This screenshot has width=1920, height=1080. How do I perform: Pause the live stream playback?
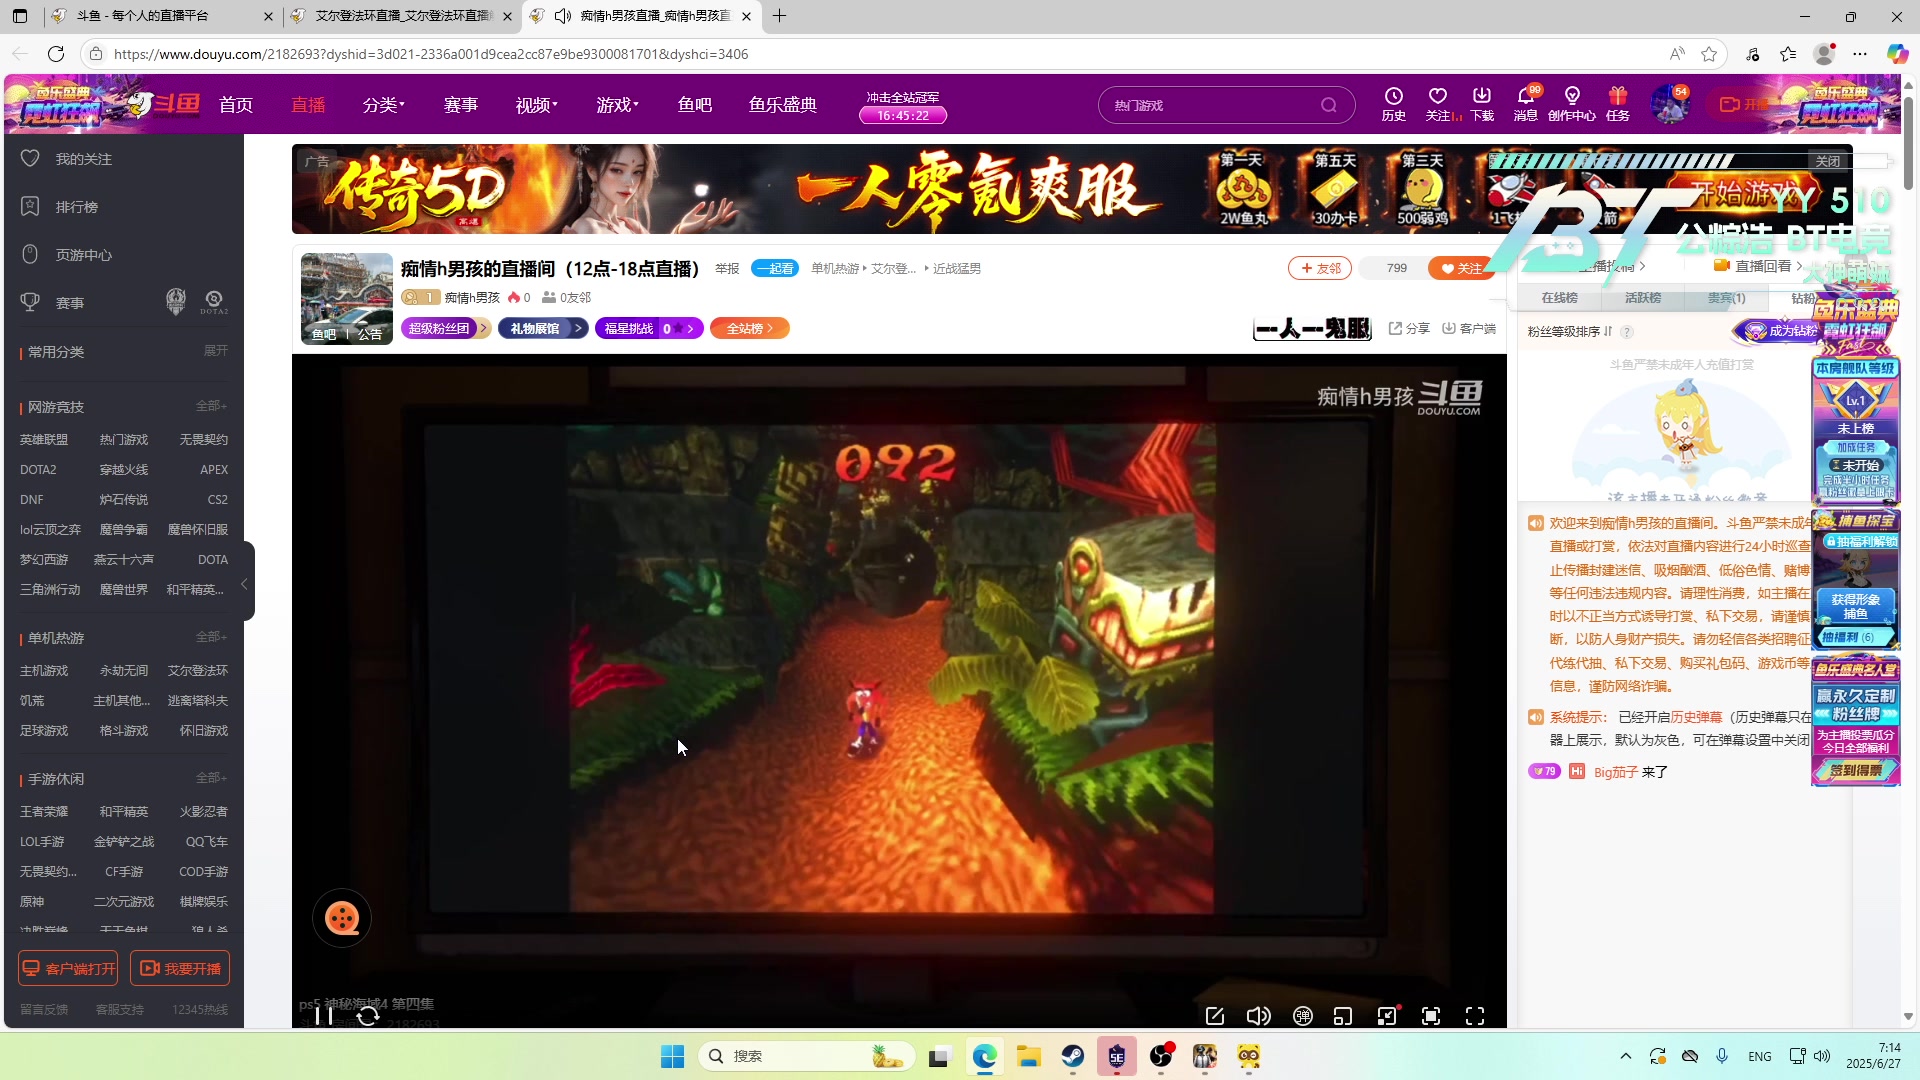(x=323, y=1016)
